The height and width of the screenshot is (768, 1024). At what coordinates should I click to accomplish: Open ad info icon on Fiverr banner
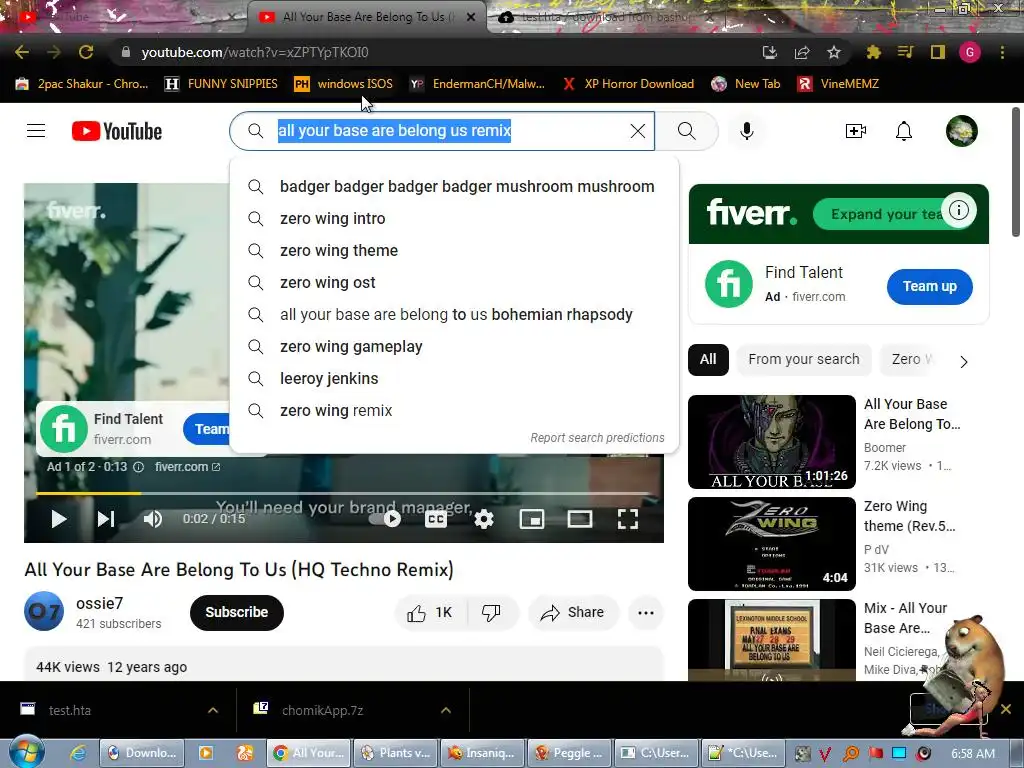(958, 210)
